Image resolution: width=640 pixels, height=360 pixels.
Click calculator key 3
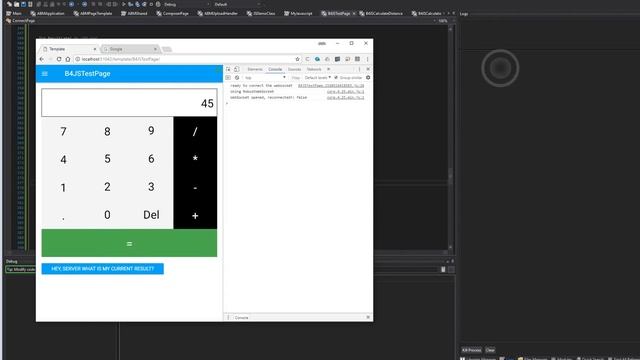click(151, 187)
